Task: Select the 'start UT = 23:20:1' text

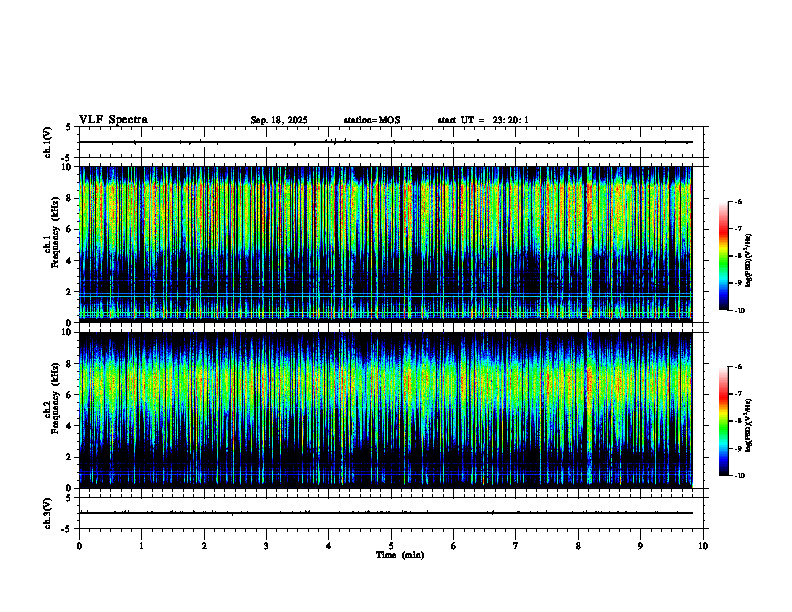Action: click(483, 120)
